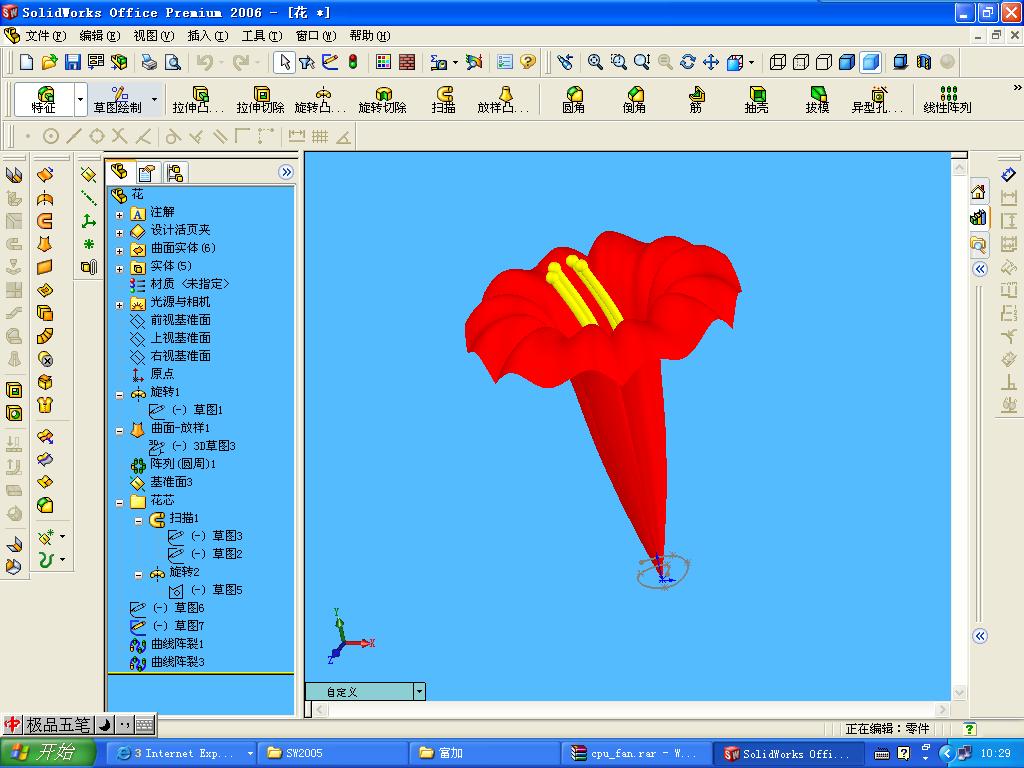
Task: Click the New document icon
Action: click(26, 62)
